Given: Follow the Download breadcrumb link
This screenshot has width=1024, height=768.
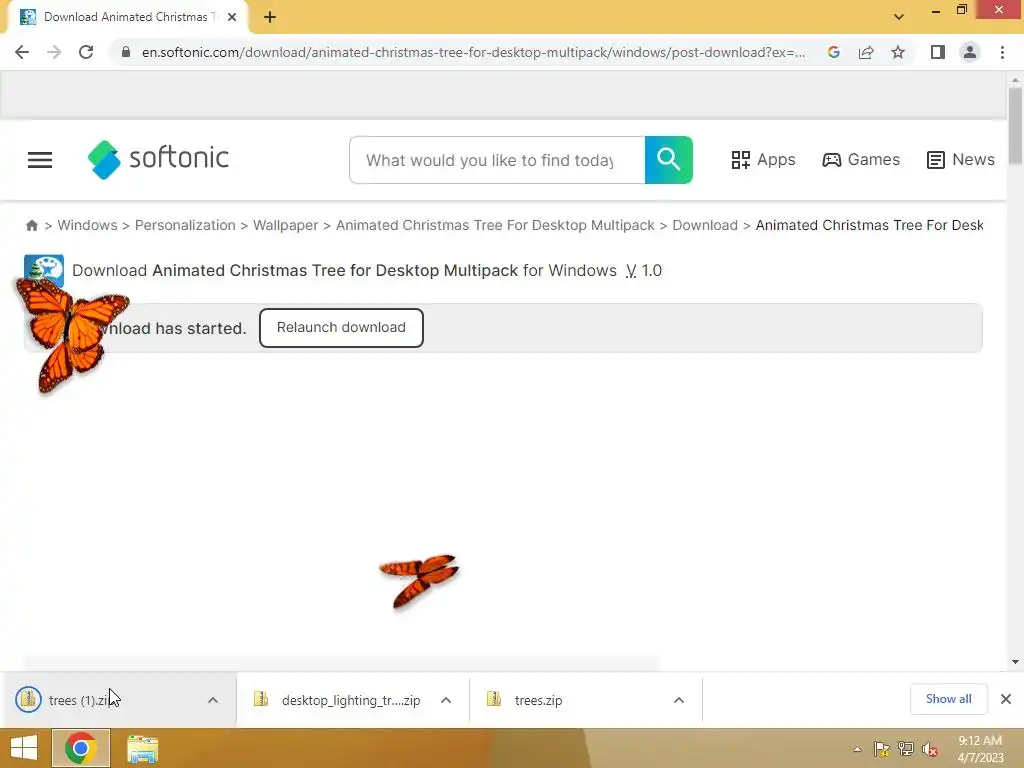Looking at the screenshot, I should click(x=705, y=225).
